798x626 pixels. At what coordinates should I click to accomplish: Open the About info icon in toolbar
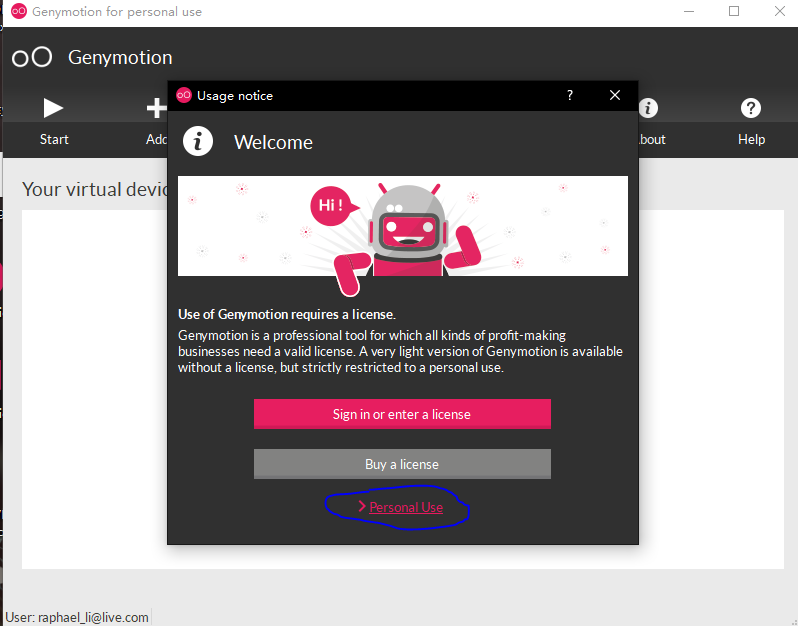[648, 108]
